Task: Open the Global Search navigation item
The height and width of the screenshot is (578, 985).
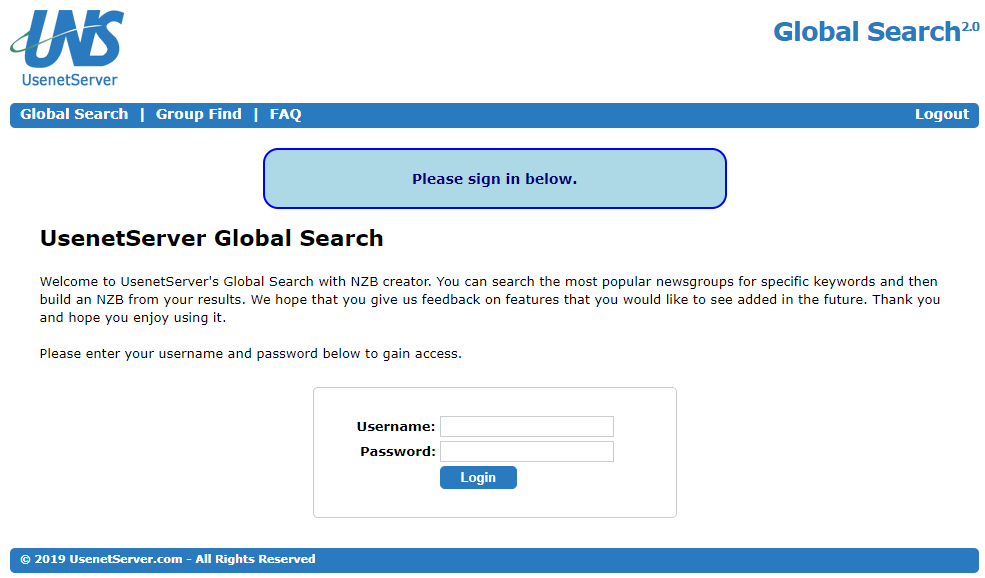Action: [x=74, y=114]
